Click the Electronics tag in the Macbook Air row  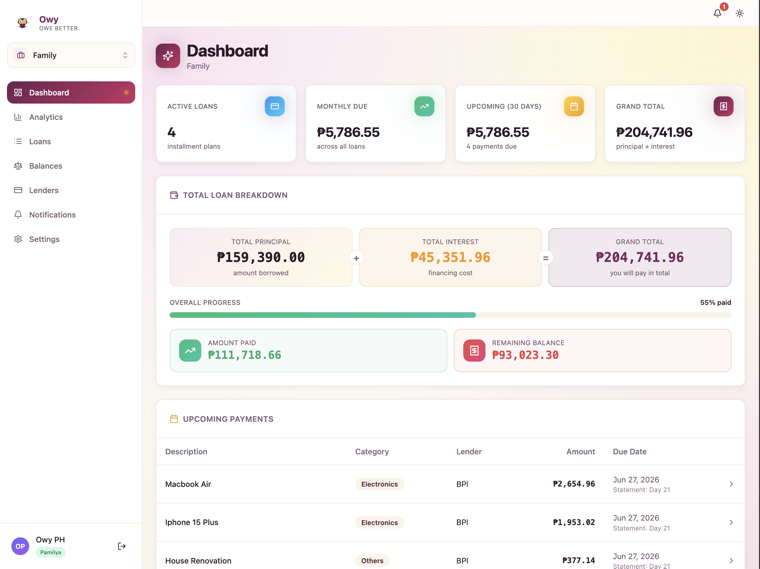[x=380, y=484]
